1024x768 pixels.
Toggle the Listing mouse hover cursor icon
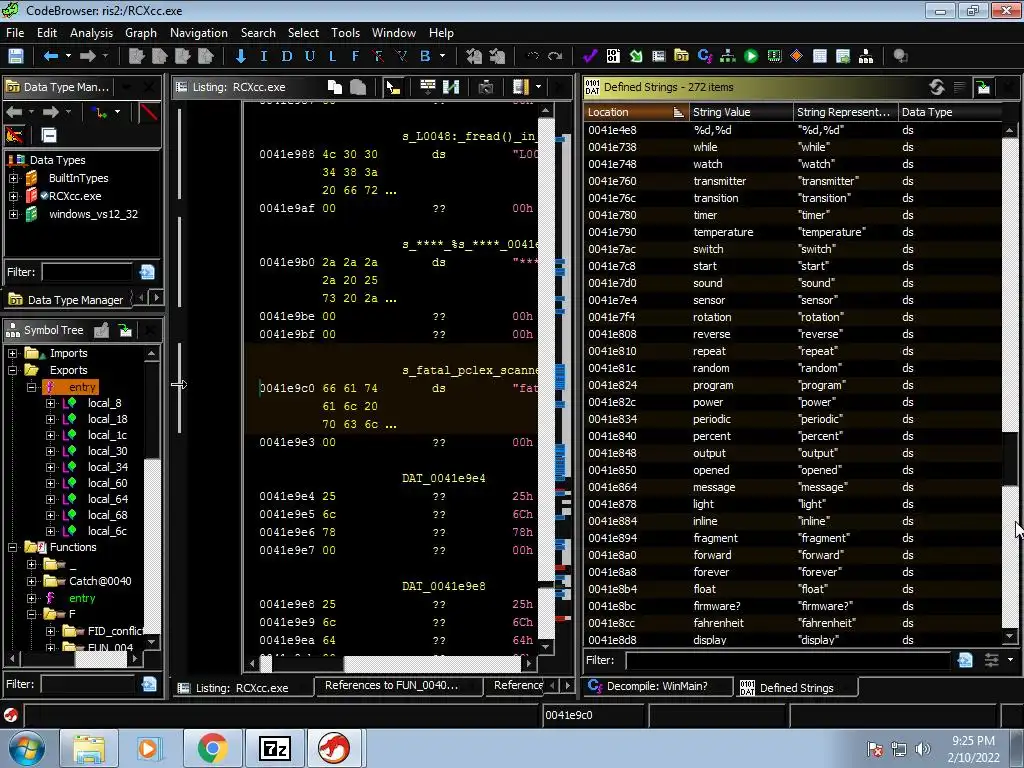[392, 87]
